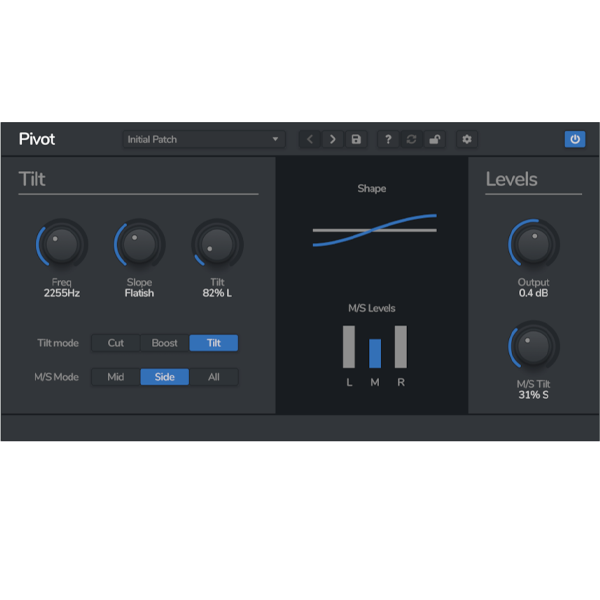This screenshot has height=600, width=600.
Task: Open help with the question mark icon
Action: (388, 139)
